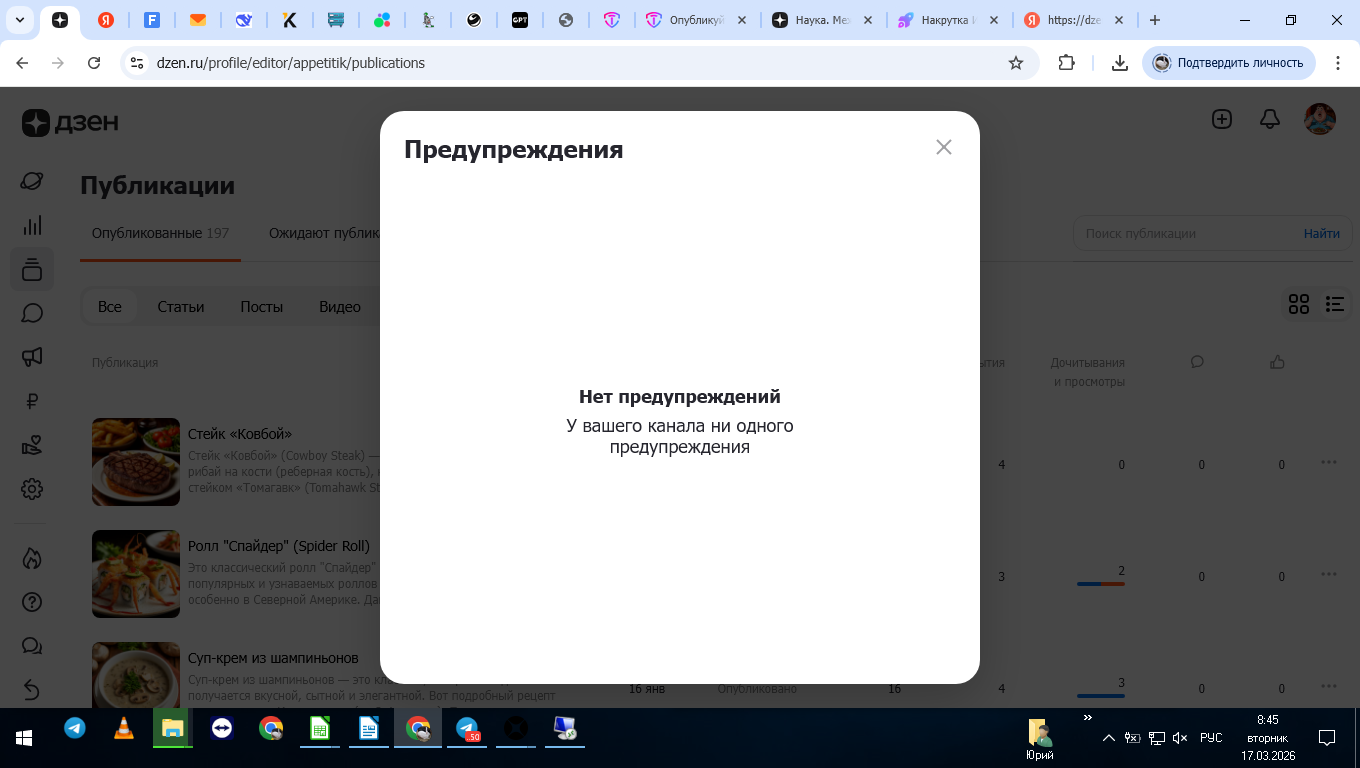The height and width of the screenshot is (768, 1360).
Task: Expand the taskbar toolbar overflow chevrons
Action: (x=1088, y=717)
